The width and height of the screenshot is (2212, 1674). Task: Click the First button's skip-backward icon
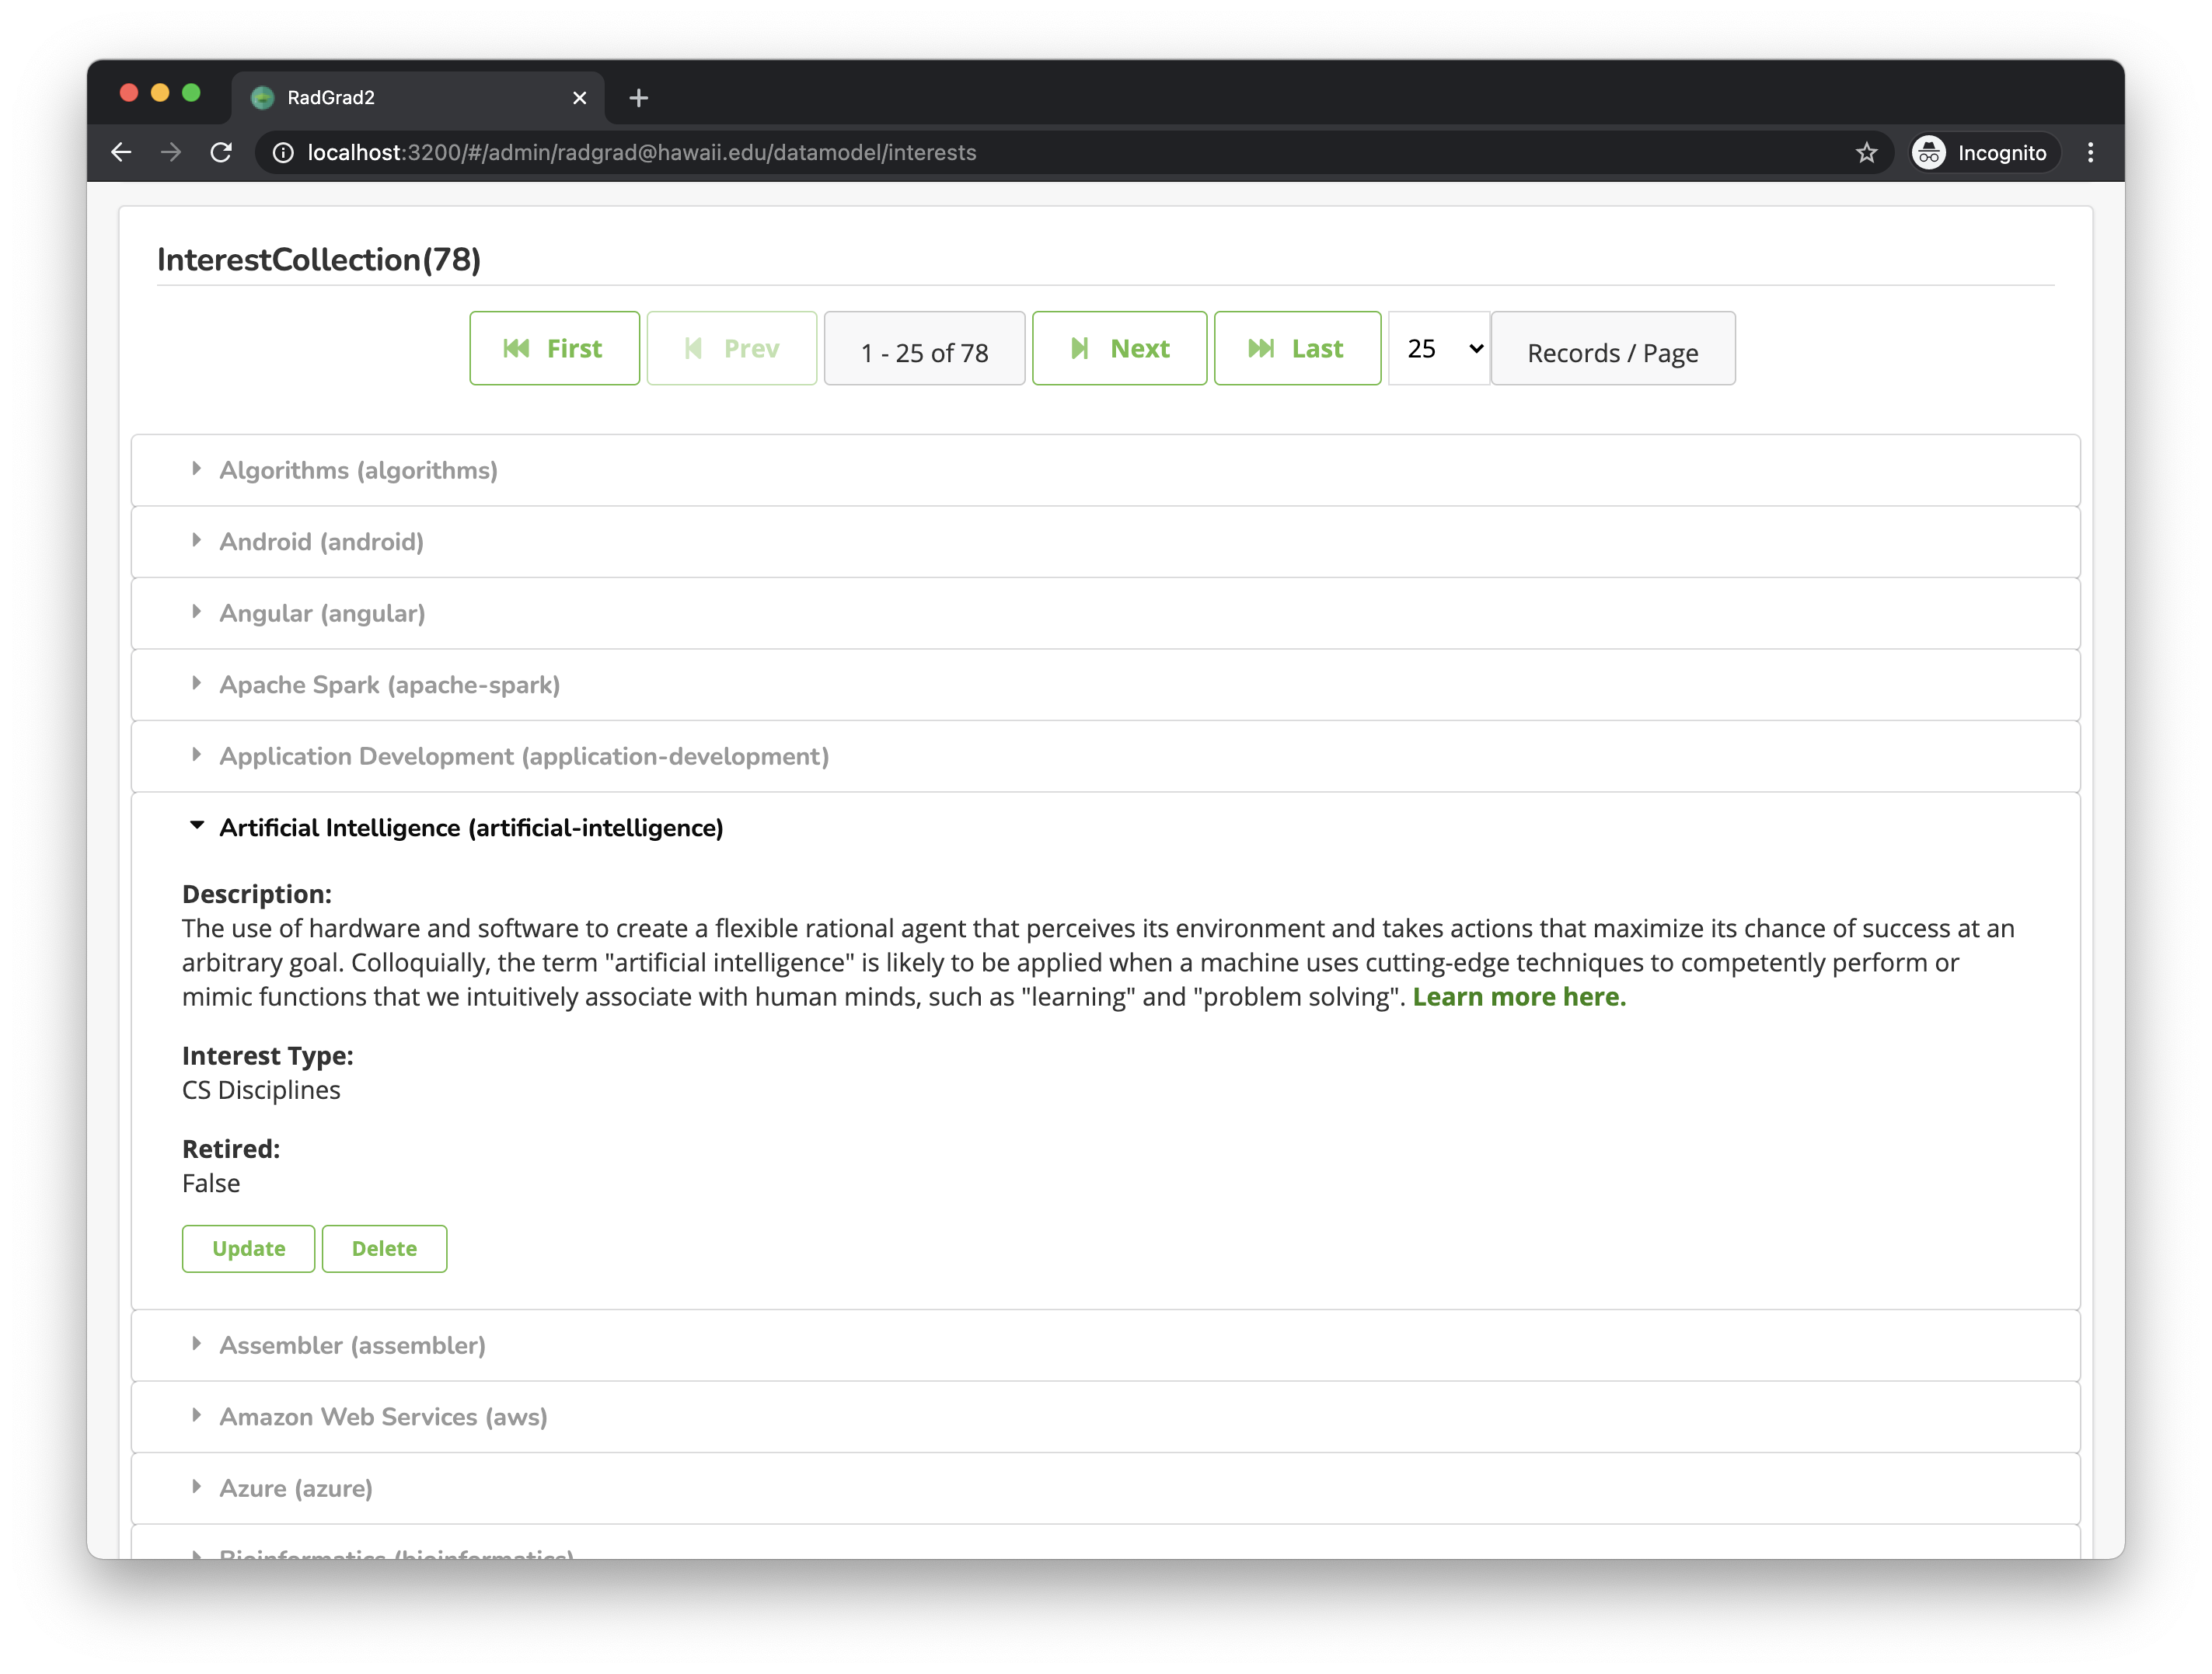pos(516,348)
